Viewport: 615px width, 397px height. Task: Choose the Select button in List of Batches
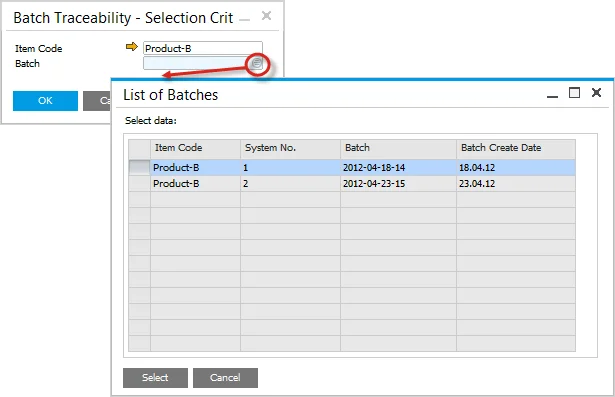(x=155, y=378)
